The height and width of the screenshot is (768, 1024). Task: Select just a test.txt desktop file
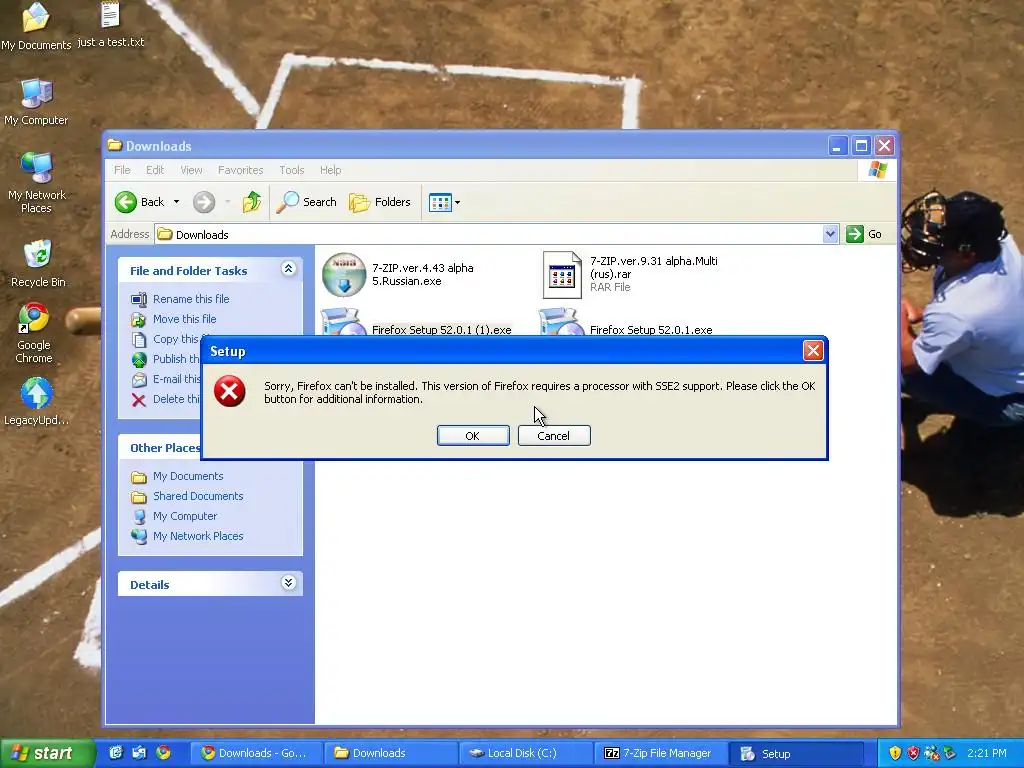pos(110,25)
